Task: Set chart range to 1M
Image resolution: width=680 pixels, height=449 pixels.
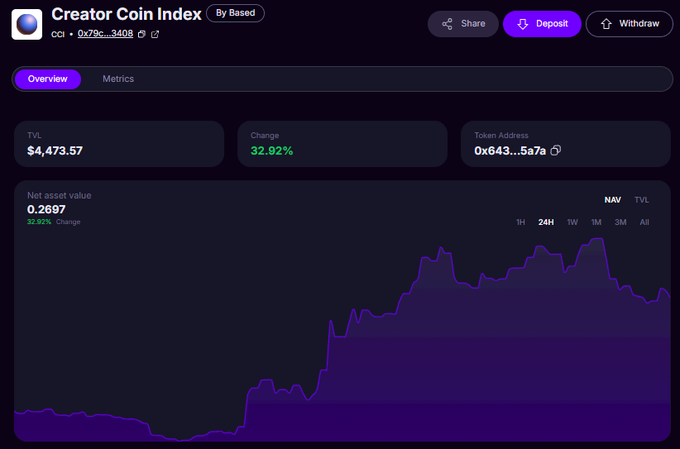Action: [x=596, y=222]
